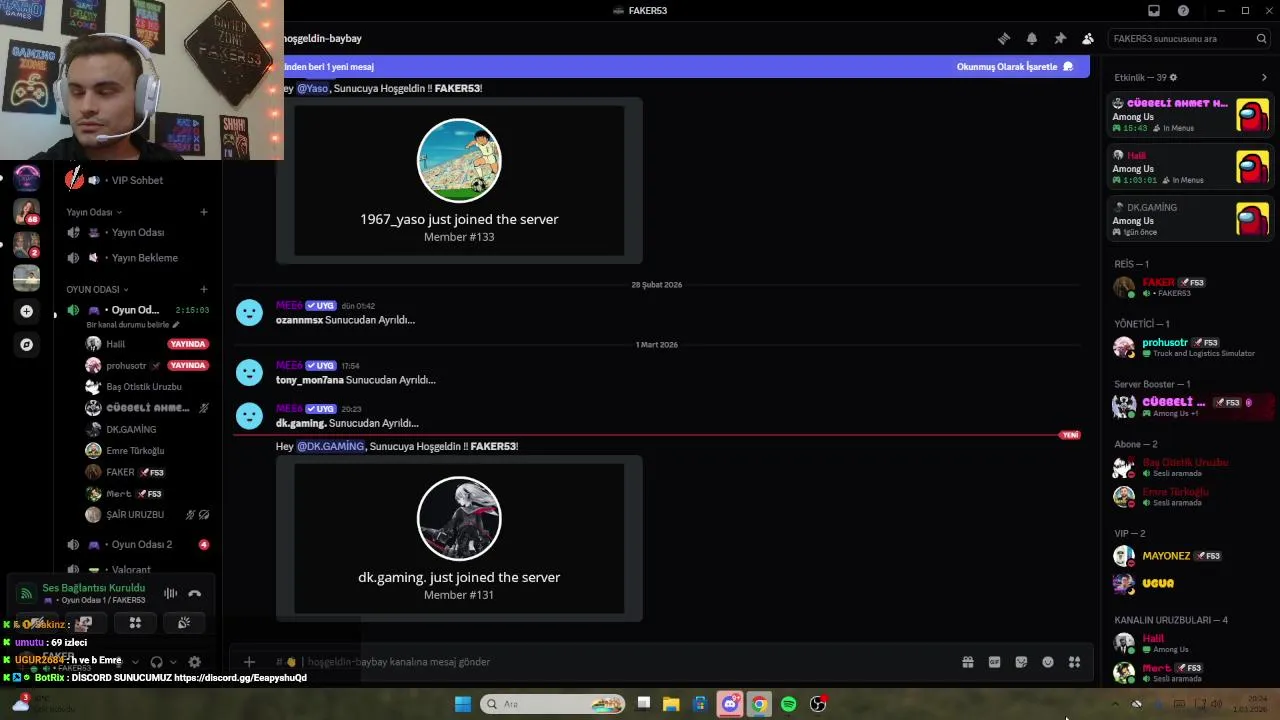Screen dimensions: 1280x720
Task: Open Spotify from taskbar
Action: [789, 704]
